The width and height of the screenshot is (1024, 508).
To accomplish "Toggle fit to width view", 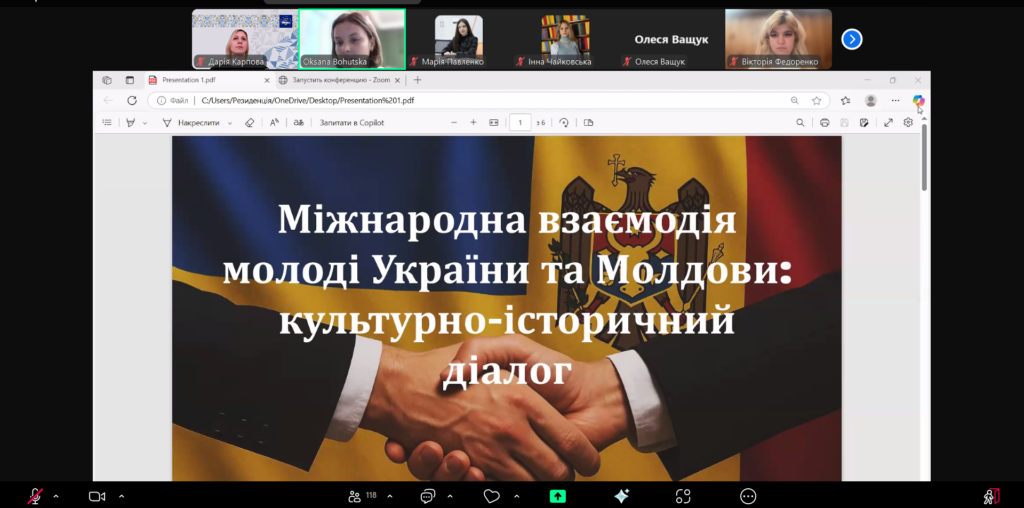I will [494, 122].
